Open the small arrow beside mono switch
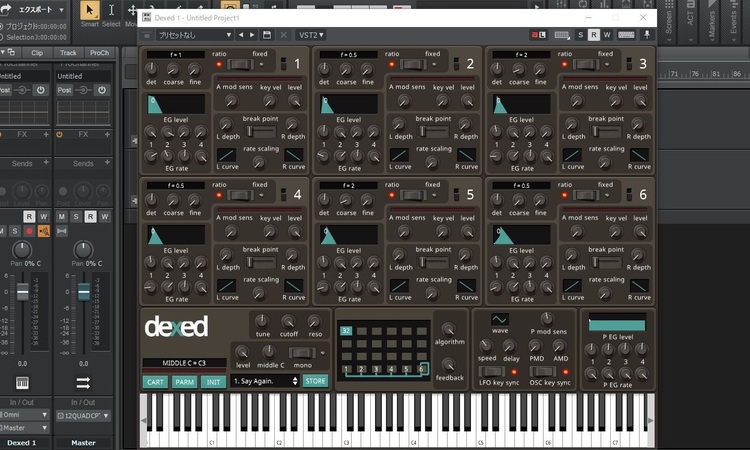This screenshot has height=450, width=750. pyautogui.click(x=322, y=353)
